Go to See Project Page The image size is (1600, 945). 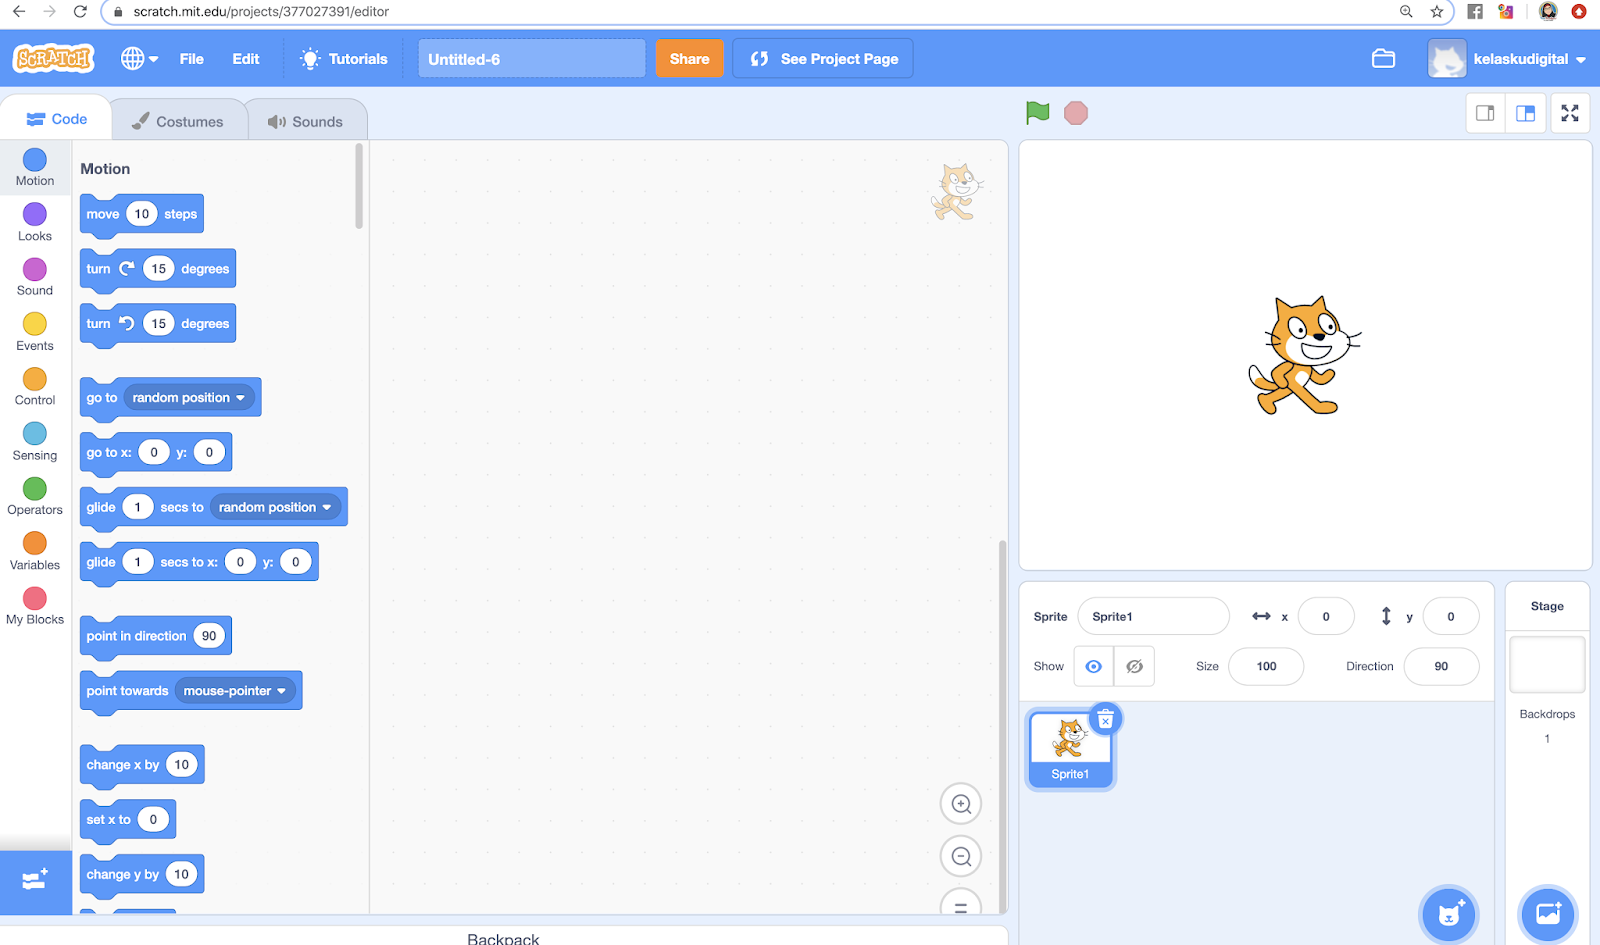[823, 59]
